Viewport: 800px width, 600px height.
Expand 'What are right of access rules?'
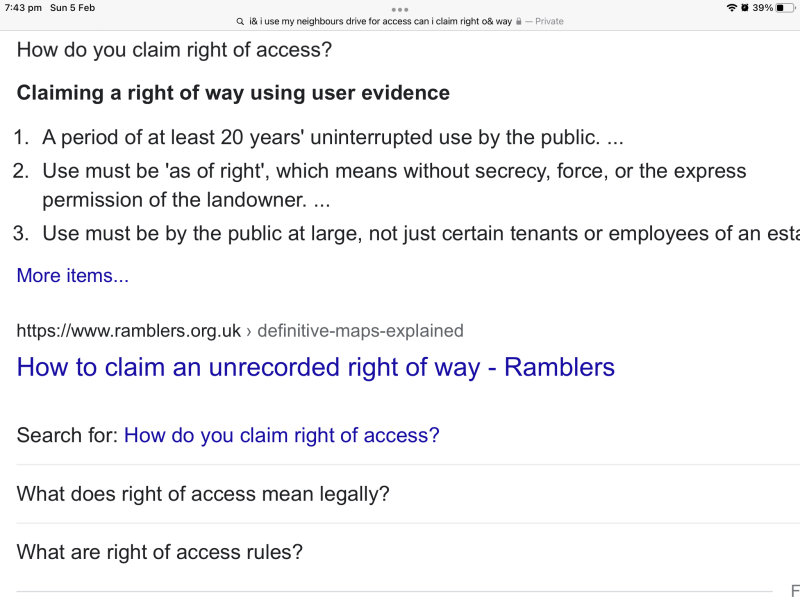[x=160, y=552]
